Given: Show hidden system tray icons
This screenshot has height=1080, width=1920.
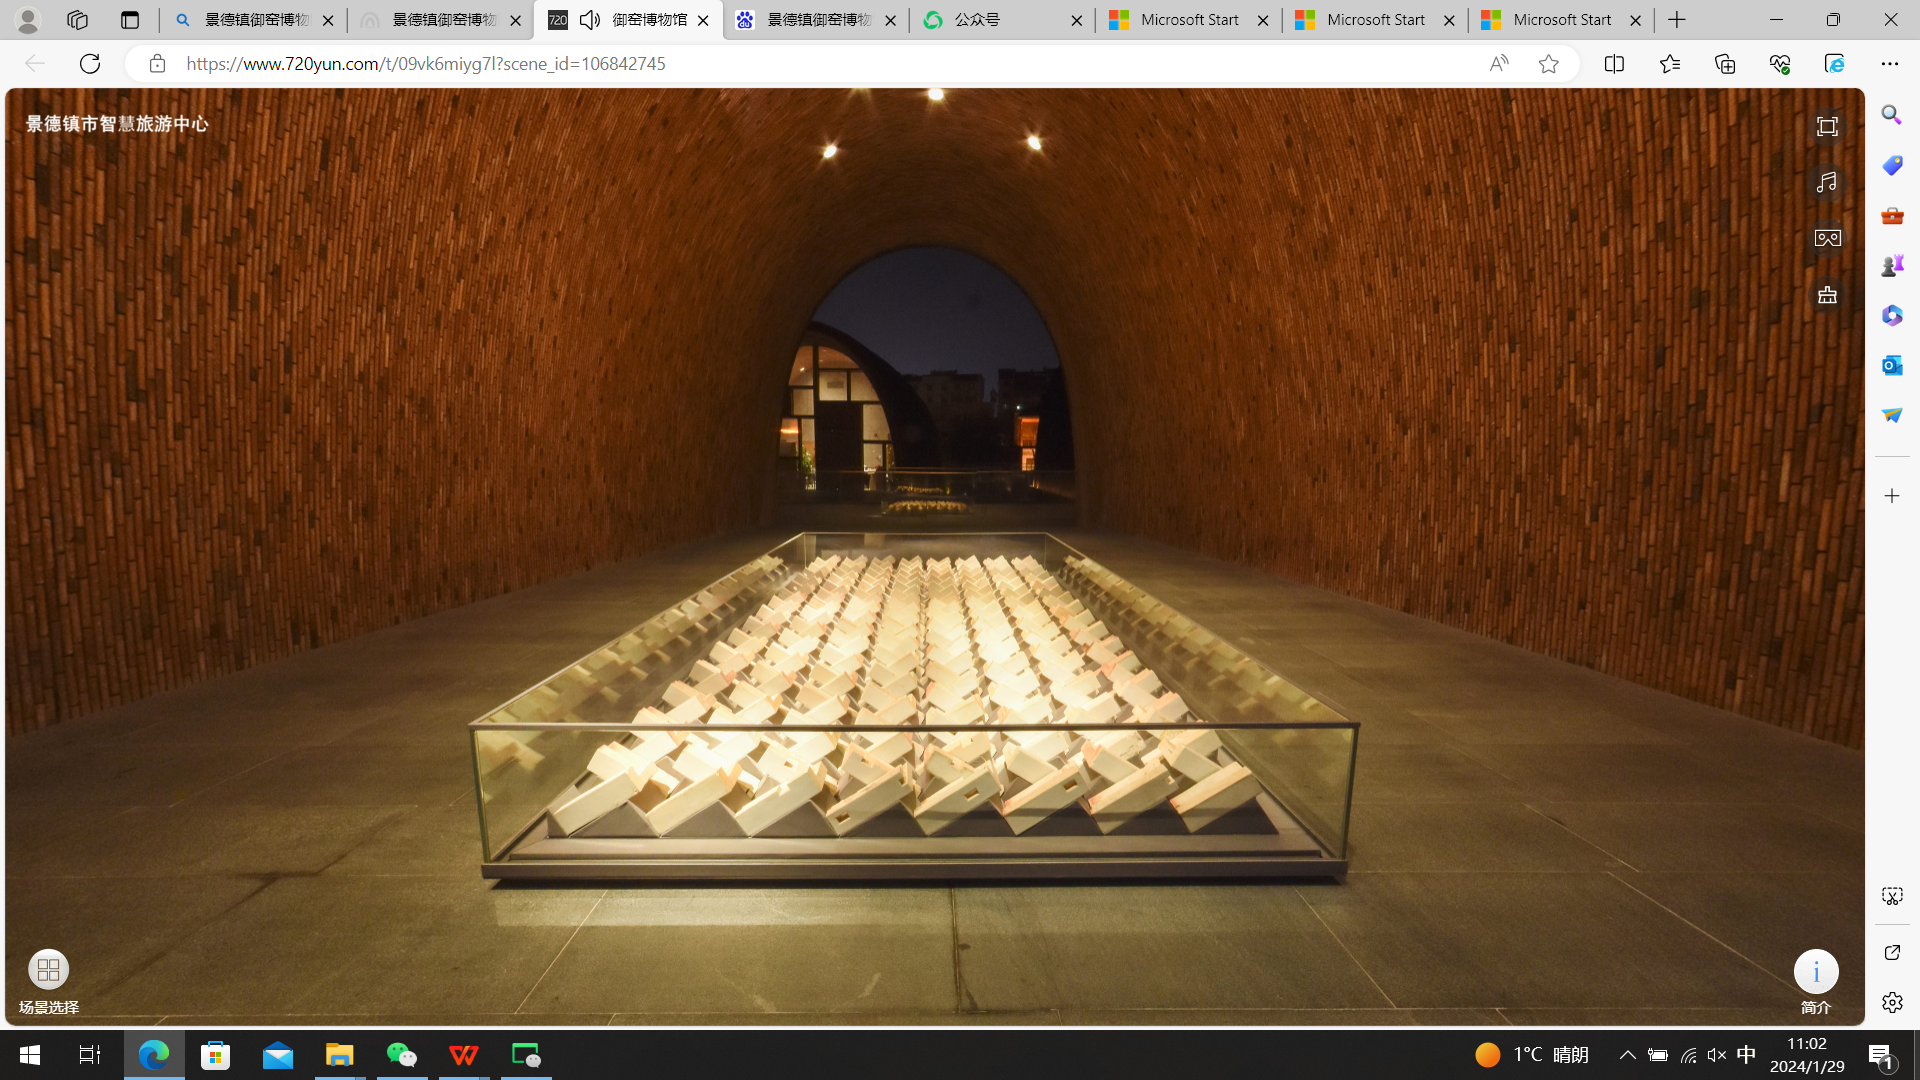Looking at the screenshot, I should 1628,1055.
